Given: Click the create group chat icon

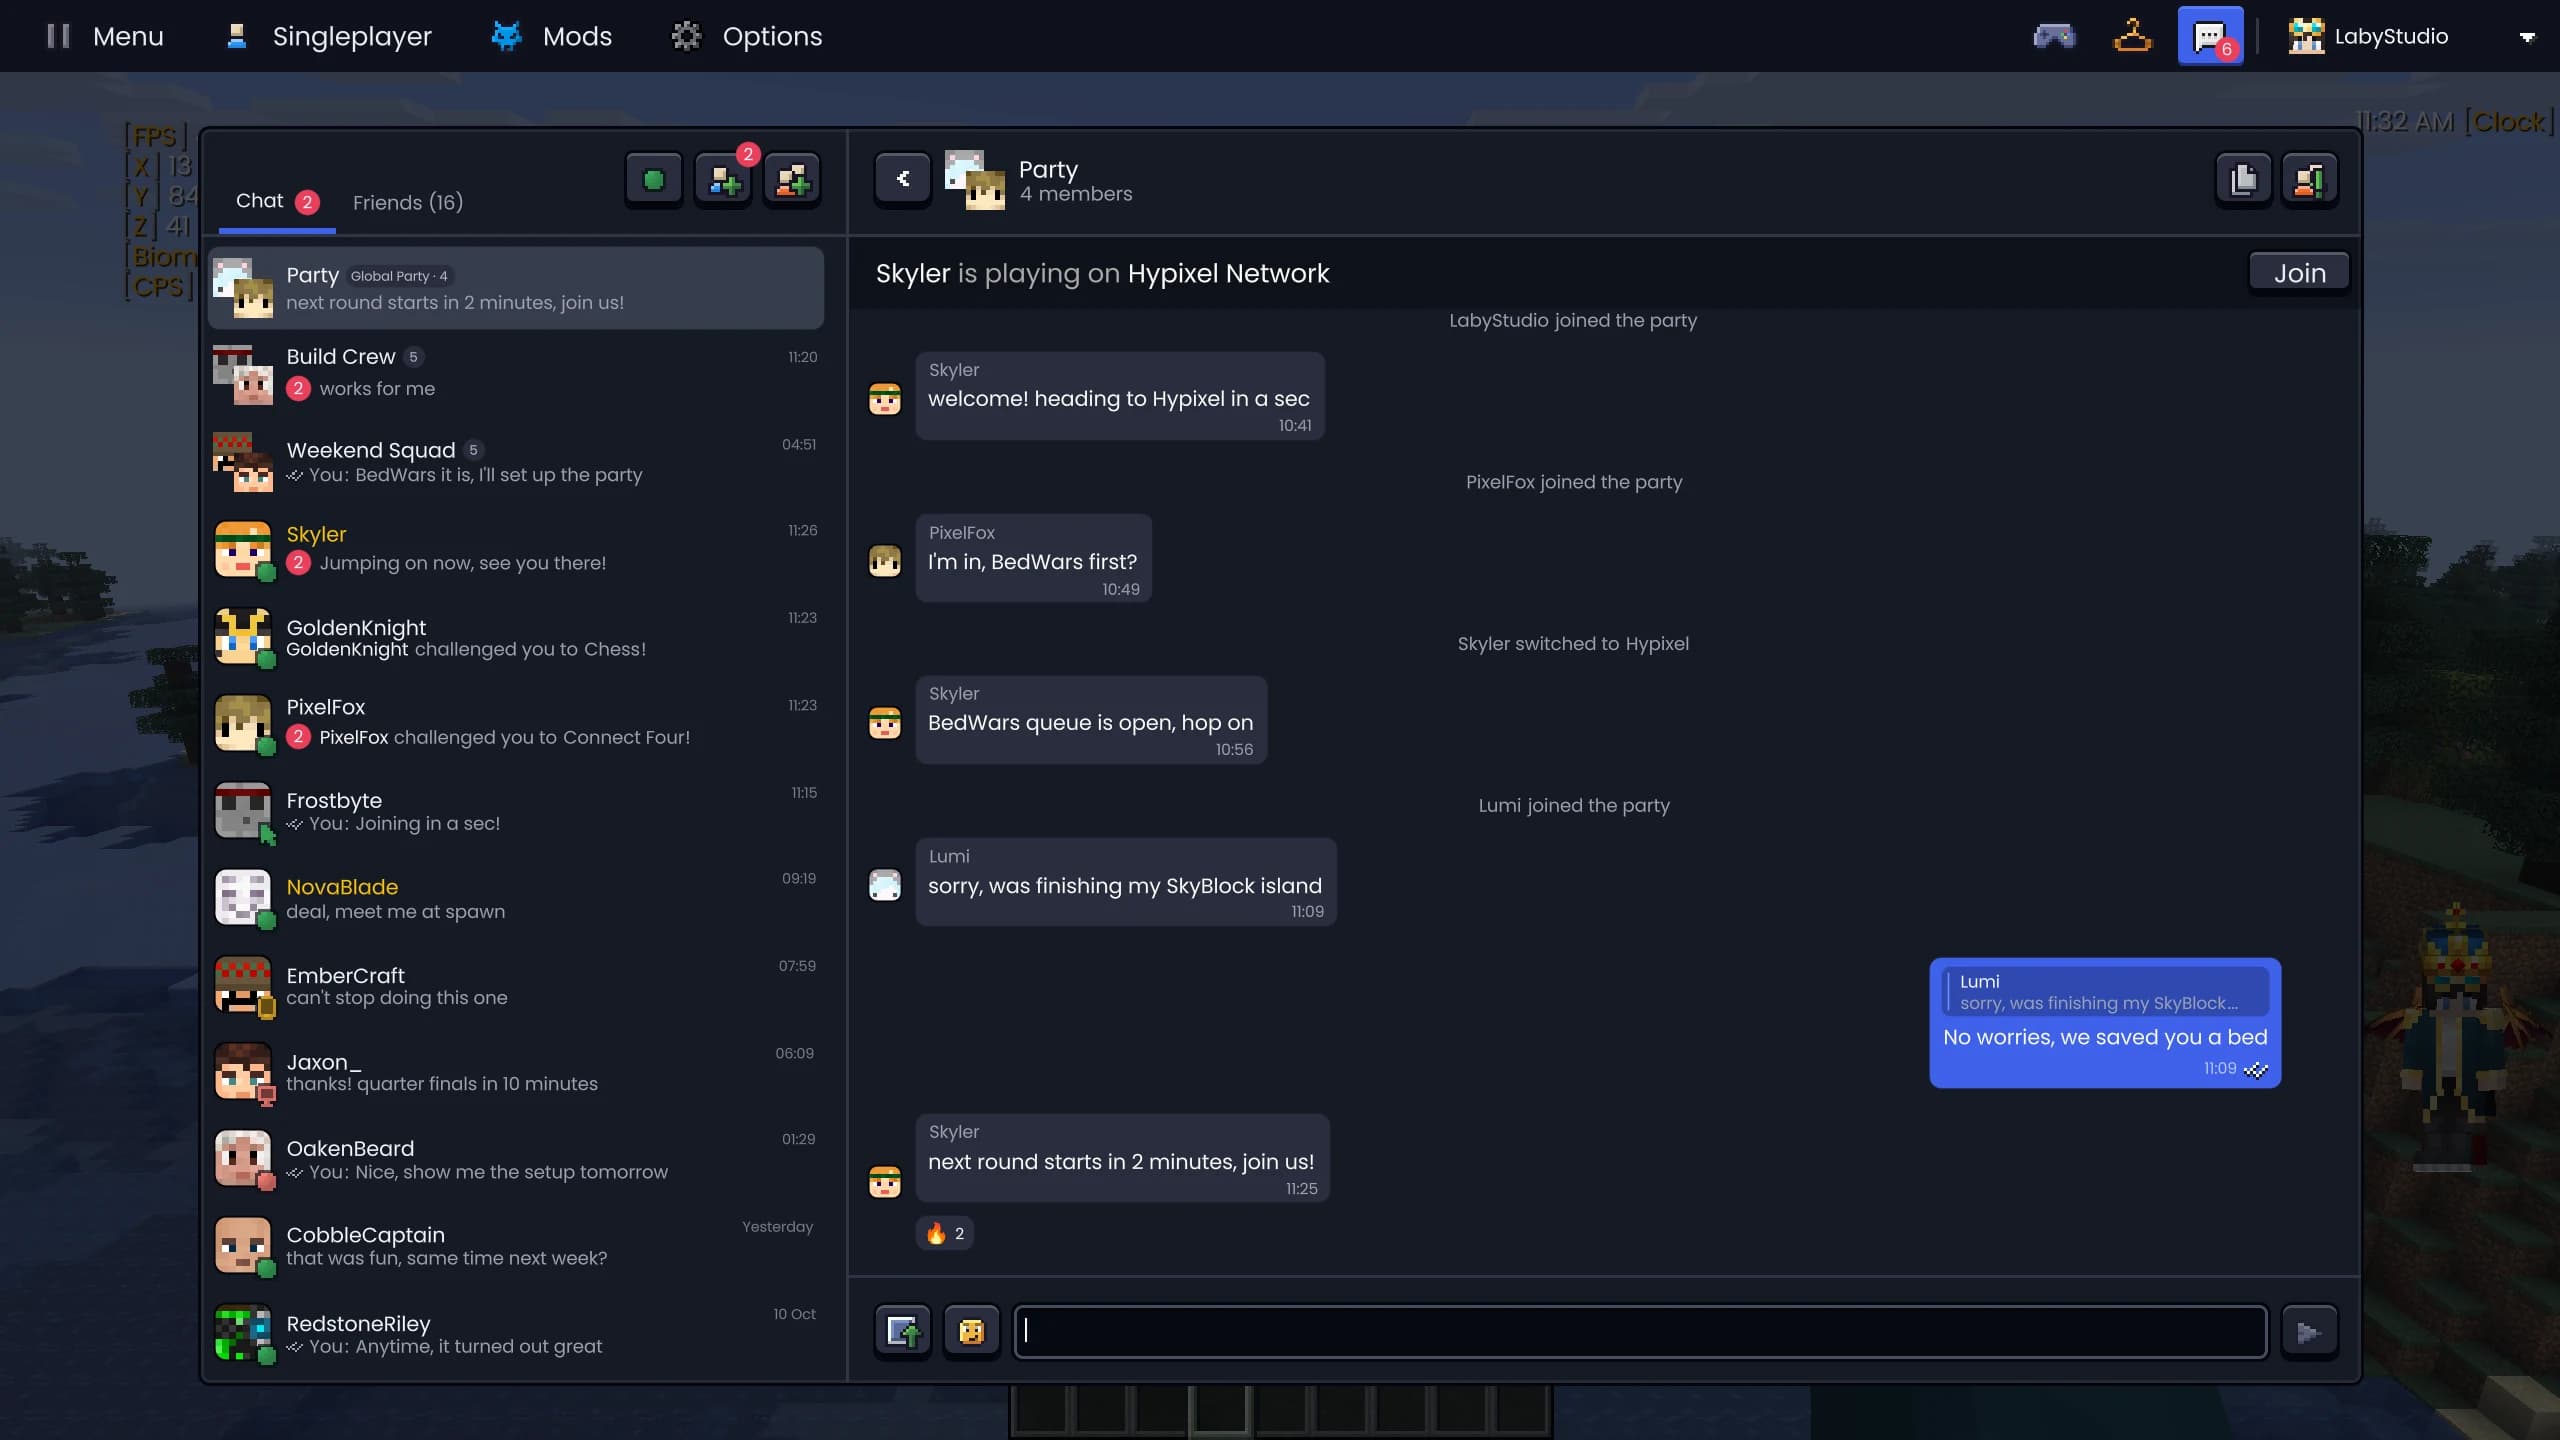Looking at the screenshot, I should point(792,180).
